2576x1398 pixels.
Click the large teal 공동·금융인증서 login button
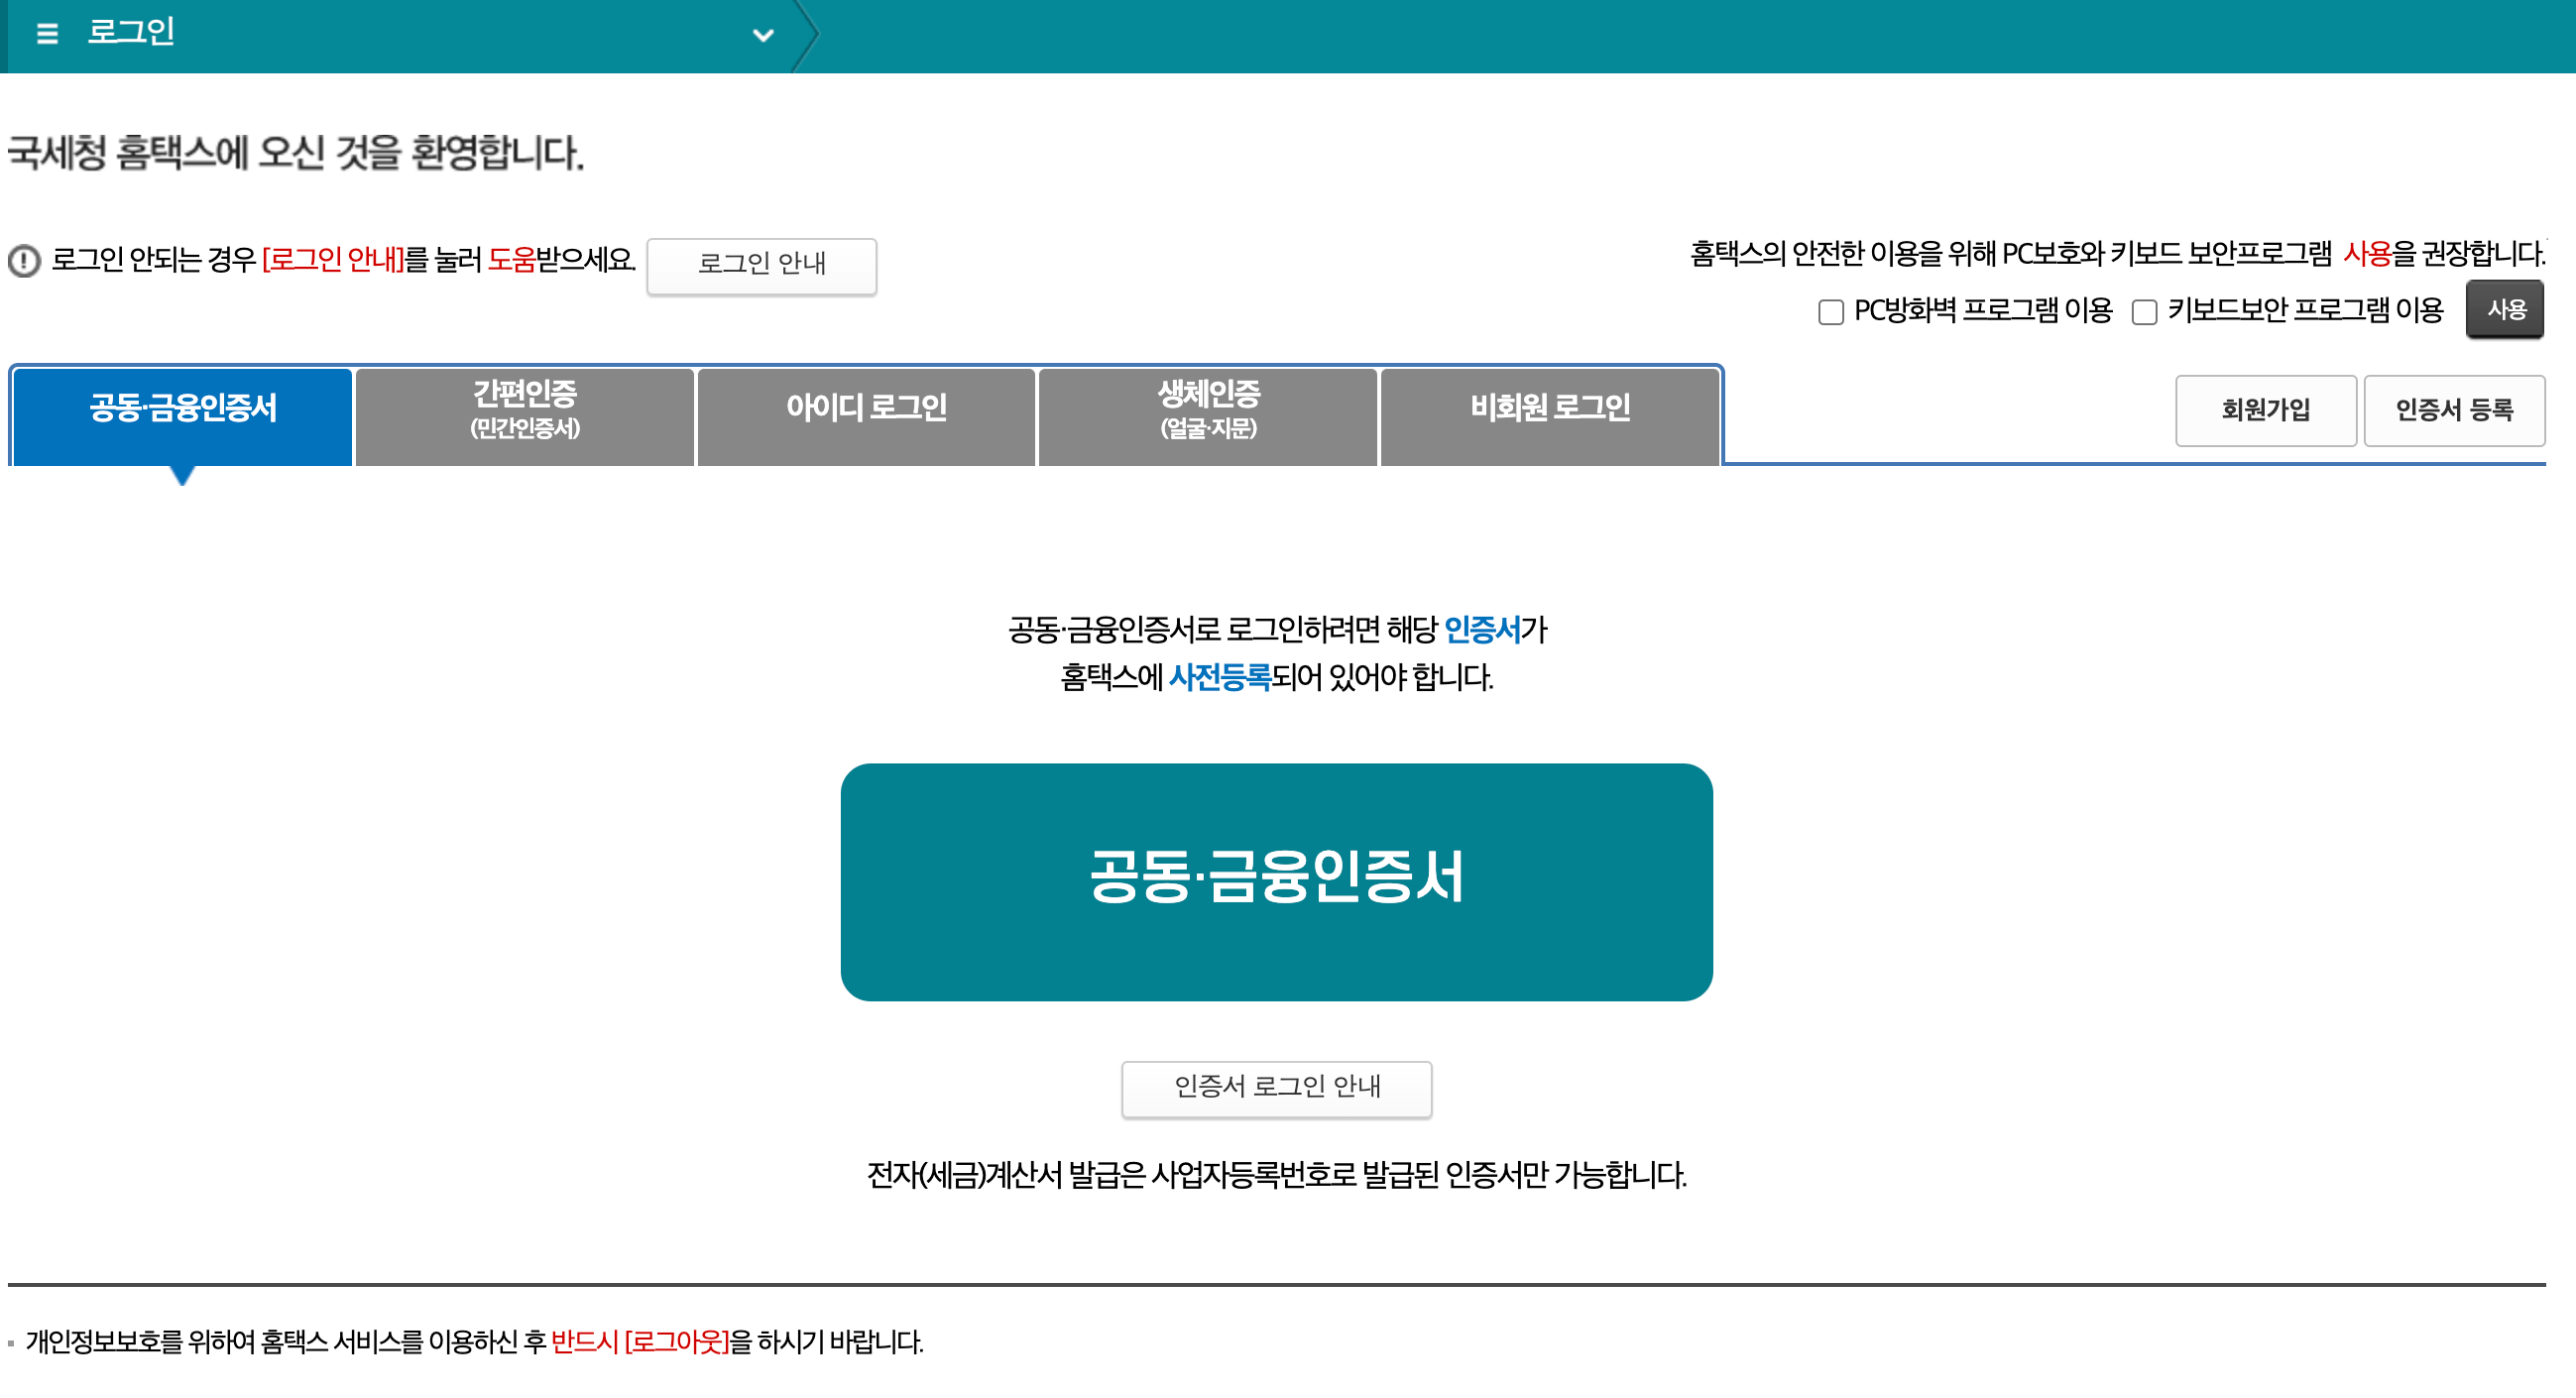[1276, 881]
